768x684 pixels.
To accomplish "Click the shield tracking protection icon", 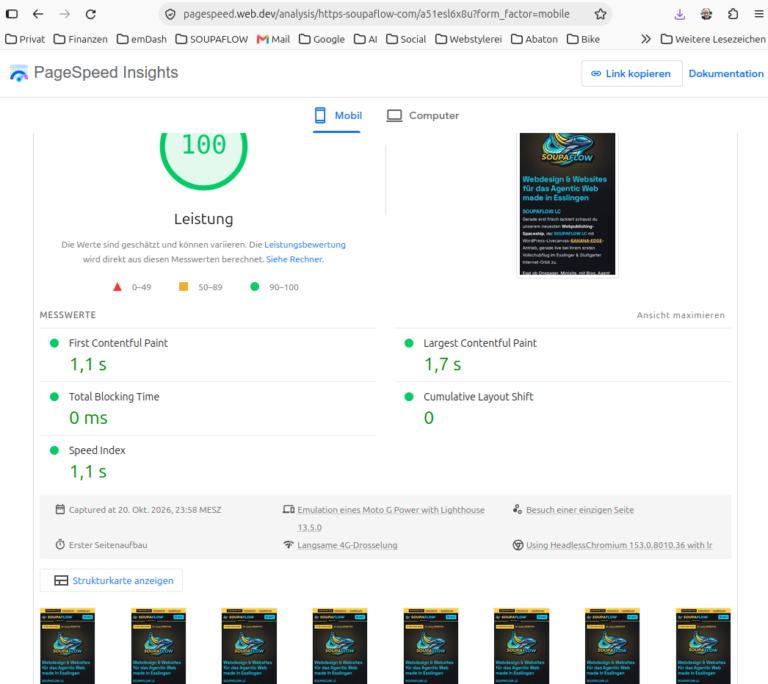I will pyautogui.click(x=170, y=15).
